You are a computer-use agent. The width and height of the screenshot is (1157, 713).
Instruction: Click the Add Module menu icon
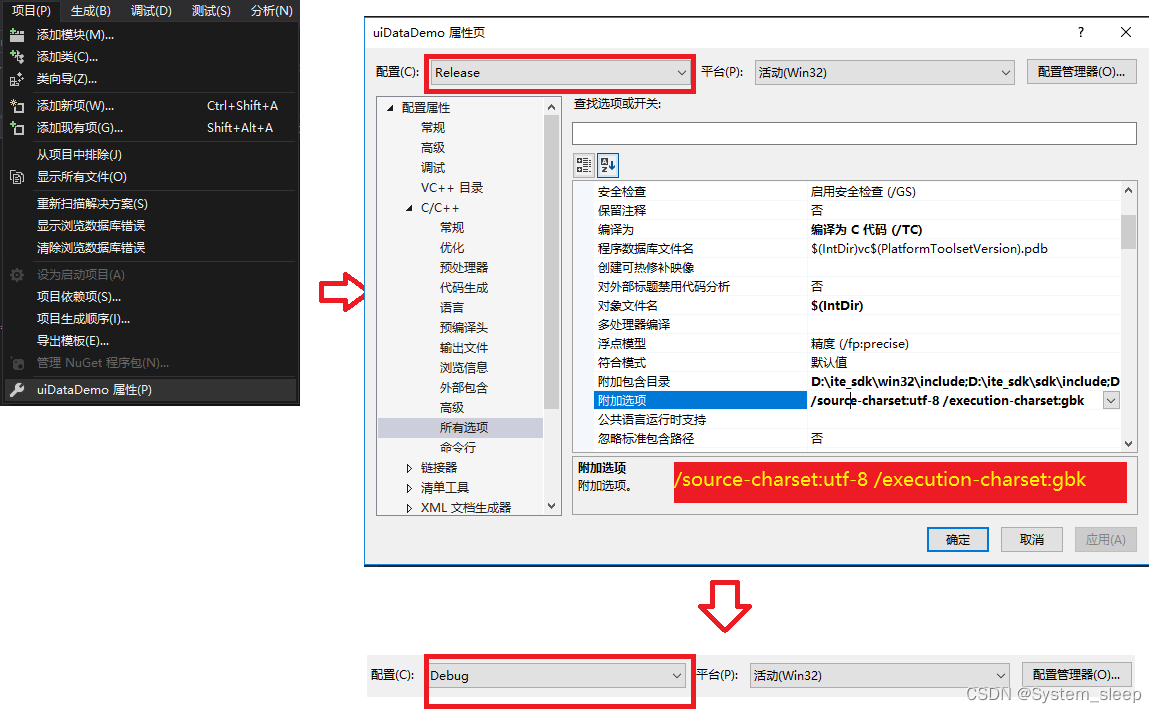coord(17,35)
